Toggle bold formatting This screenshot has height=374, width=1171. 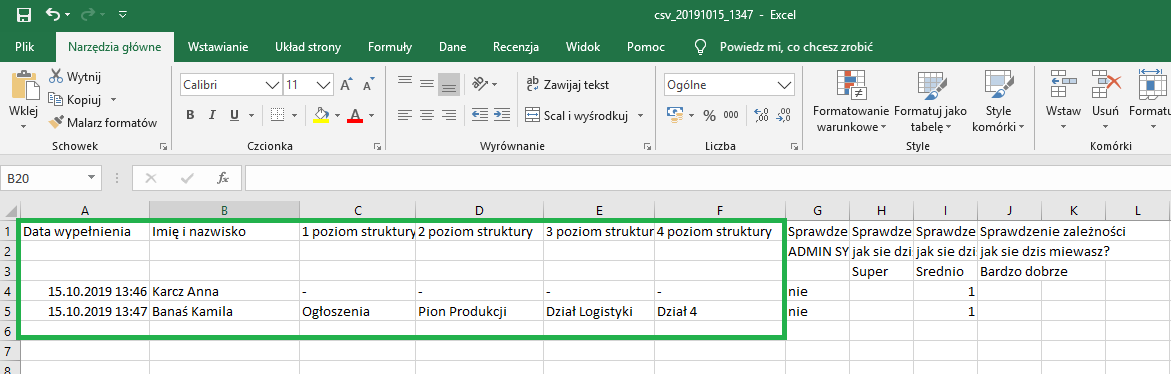[190, 115]
